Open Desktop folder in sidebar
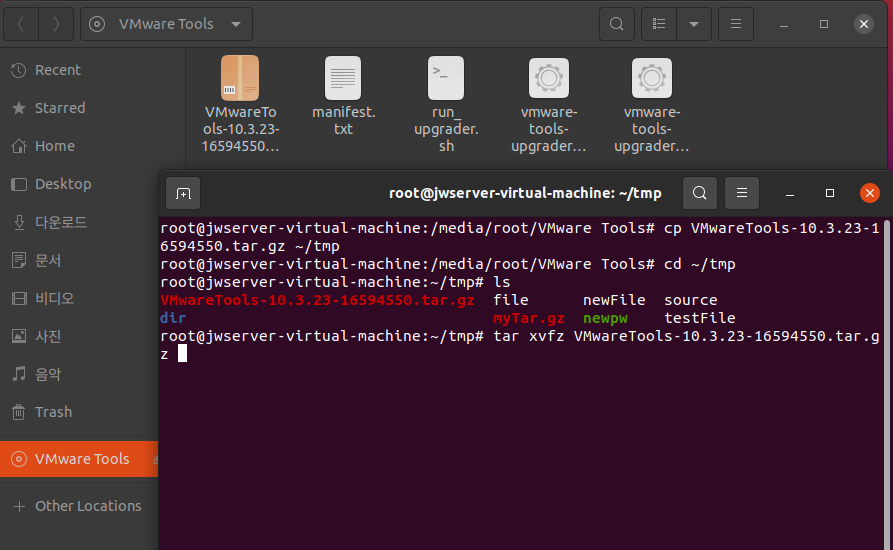 tap(79, 184)
